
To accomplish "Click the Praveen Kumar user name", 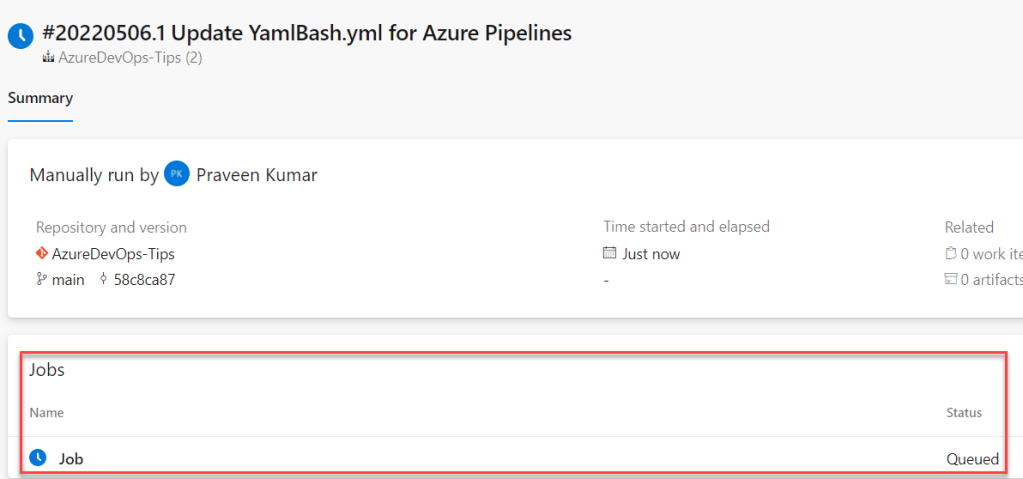I will coord(258,175).
